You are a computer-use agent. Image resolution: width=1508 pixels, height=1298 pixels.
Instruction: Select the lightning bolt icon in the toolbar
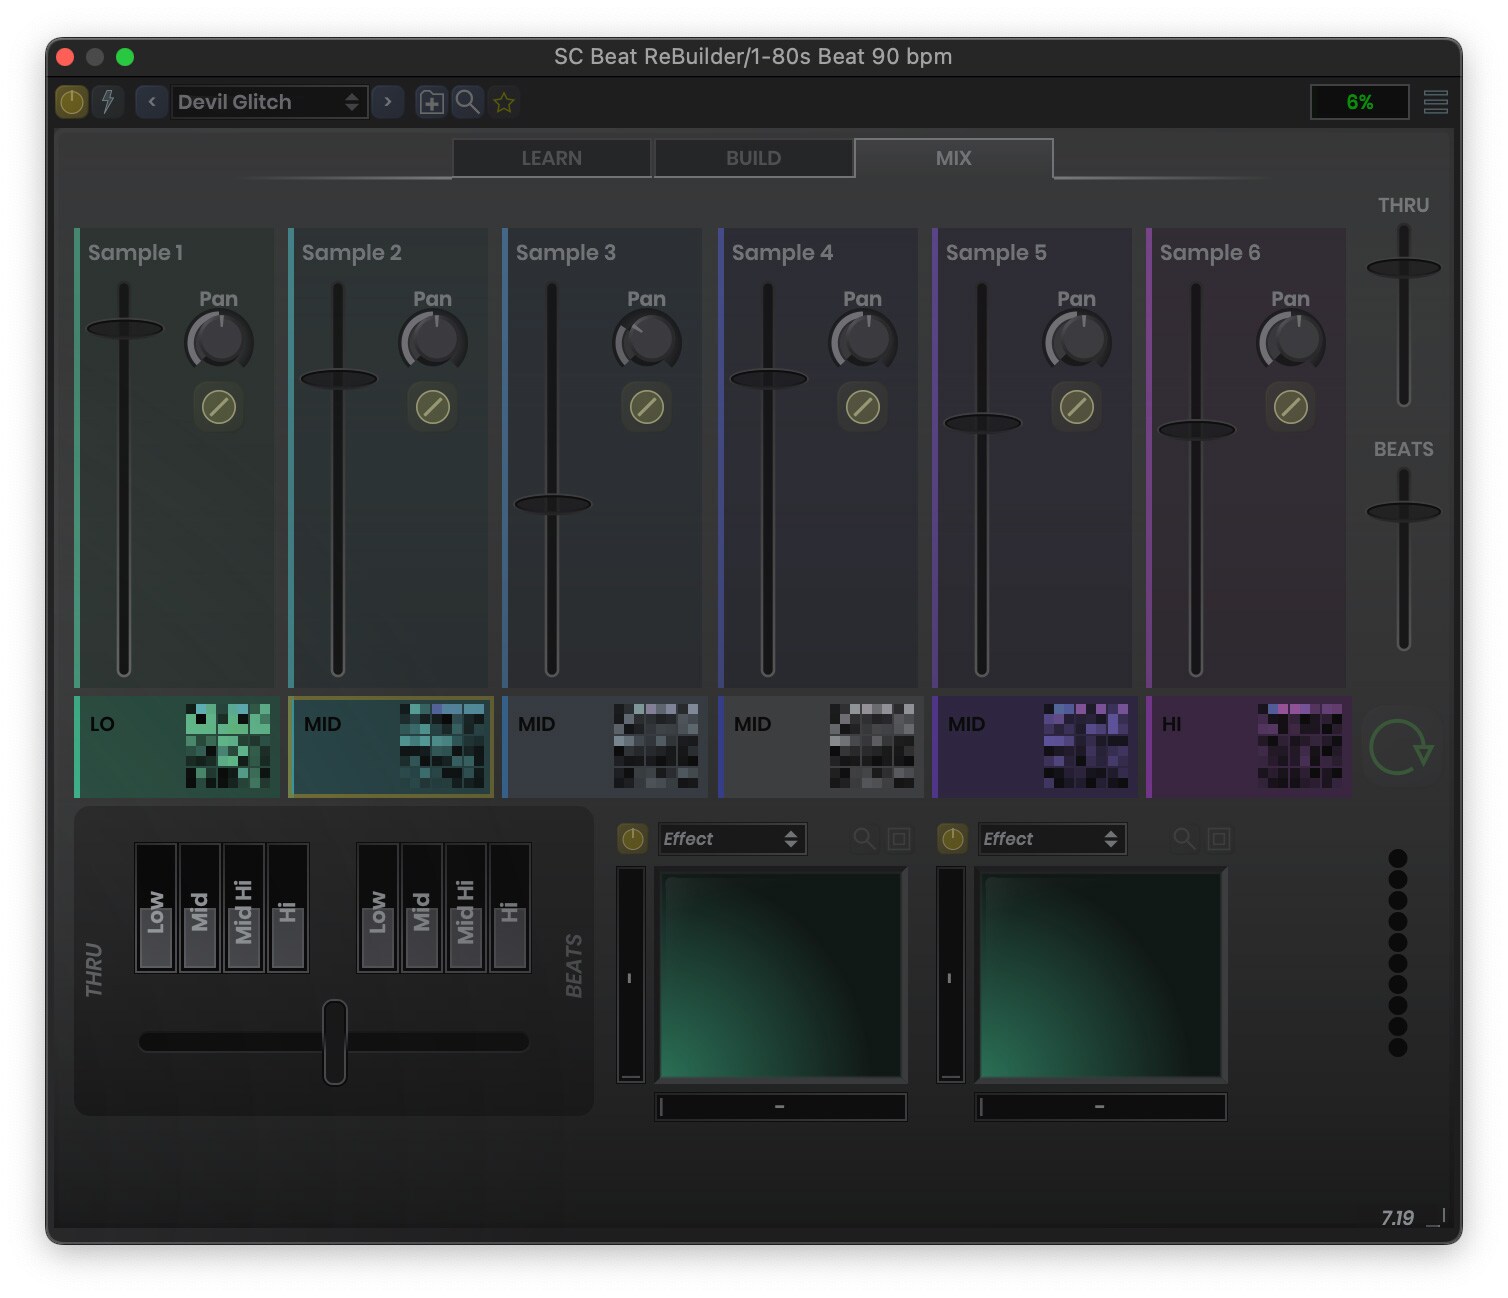pos(109,101)
